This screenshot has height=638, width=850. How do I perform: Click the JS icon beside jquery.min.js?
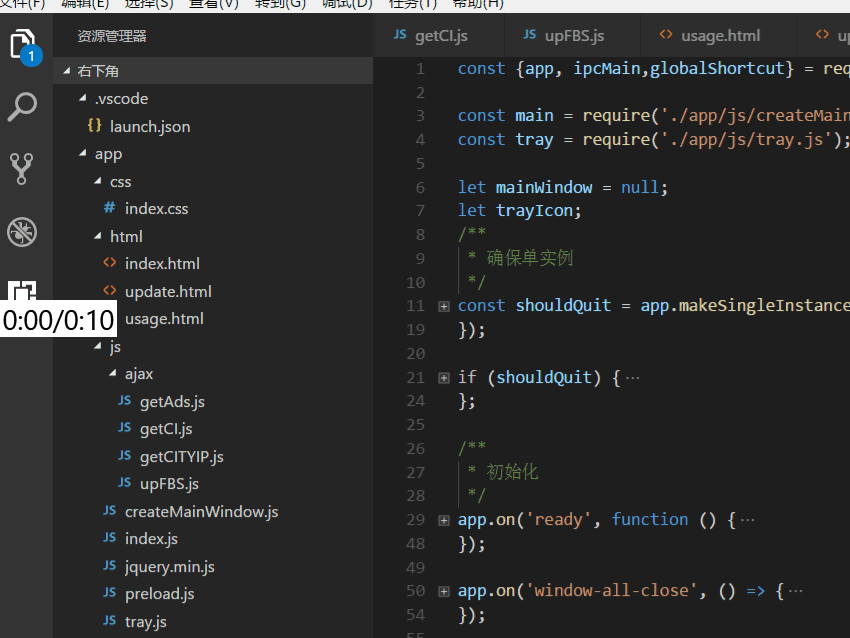[110, 565]
